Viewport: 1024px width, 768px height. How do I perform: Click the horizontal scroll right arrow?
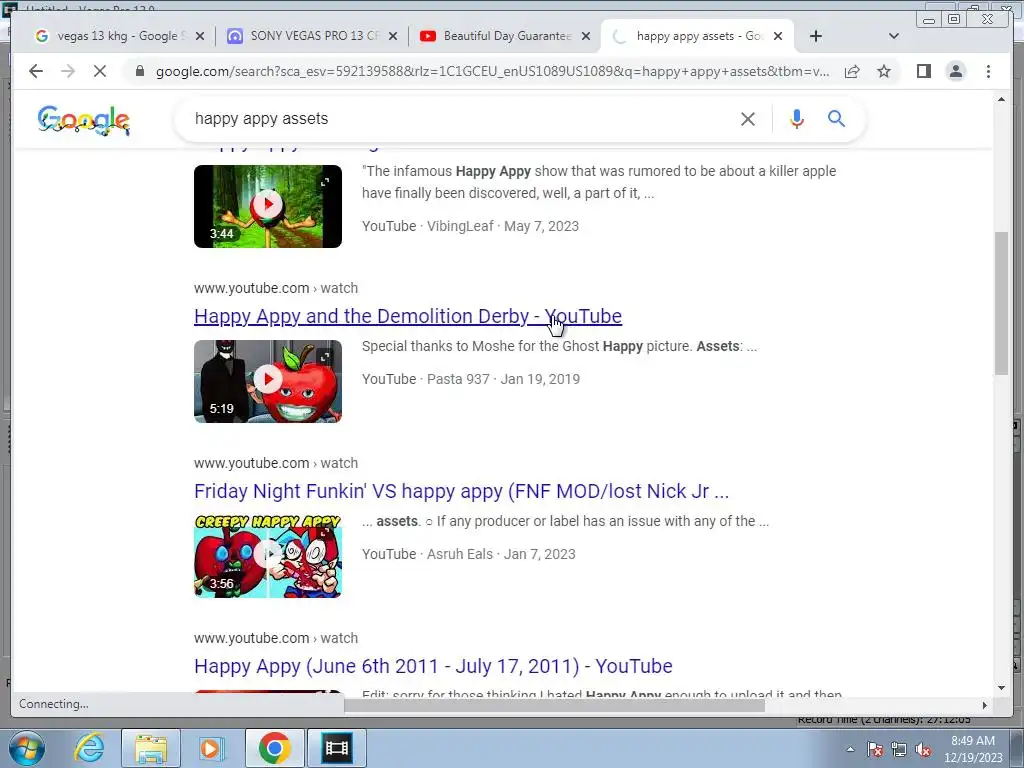point(985,705)
